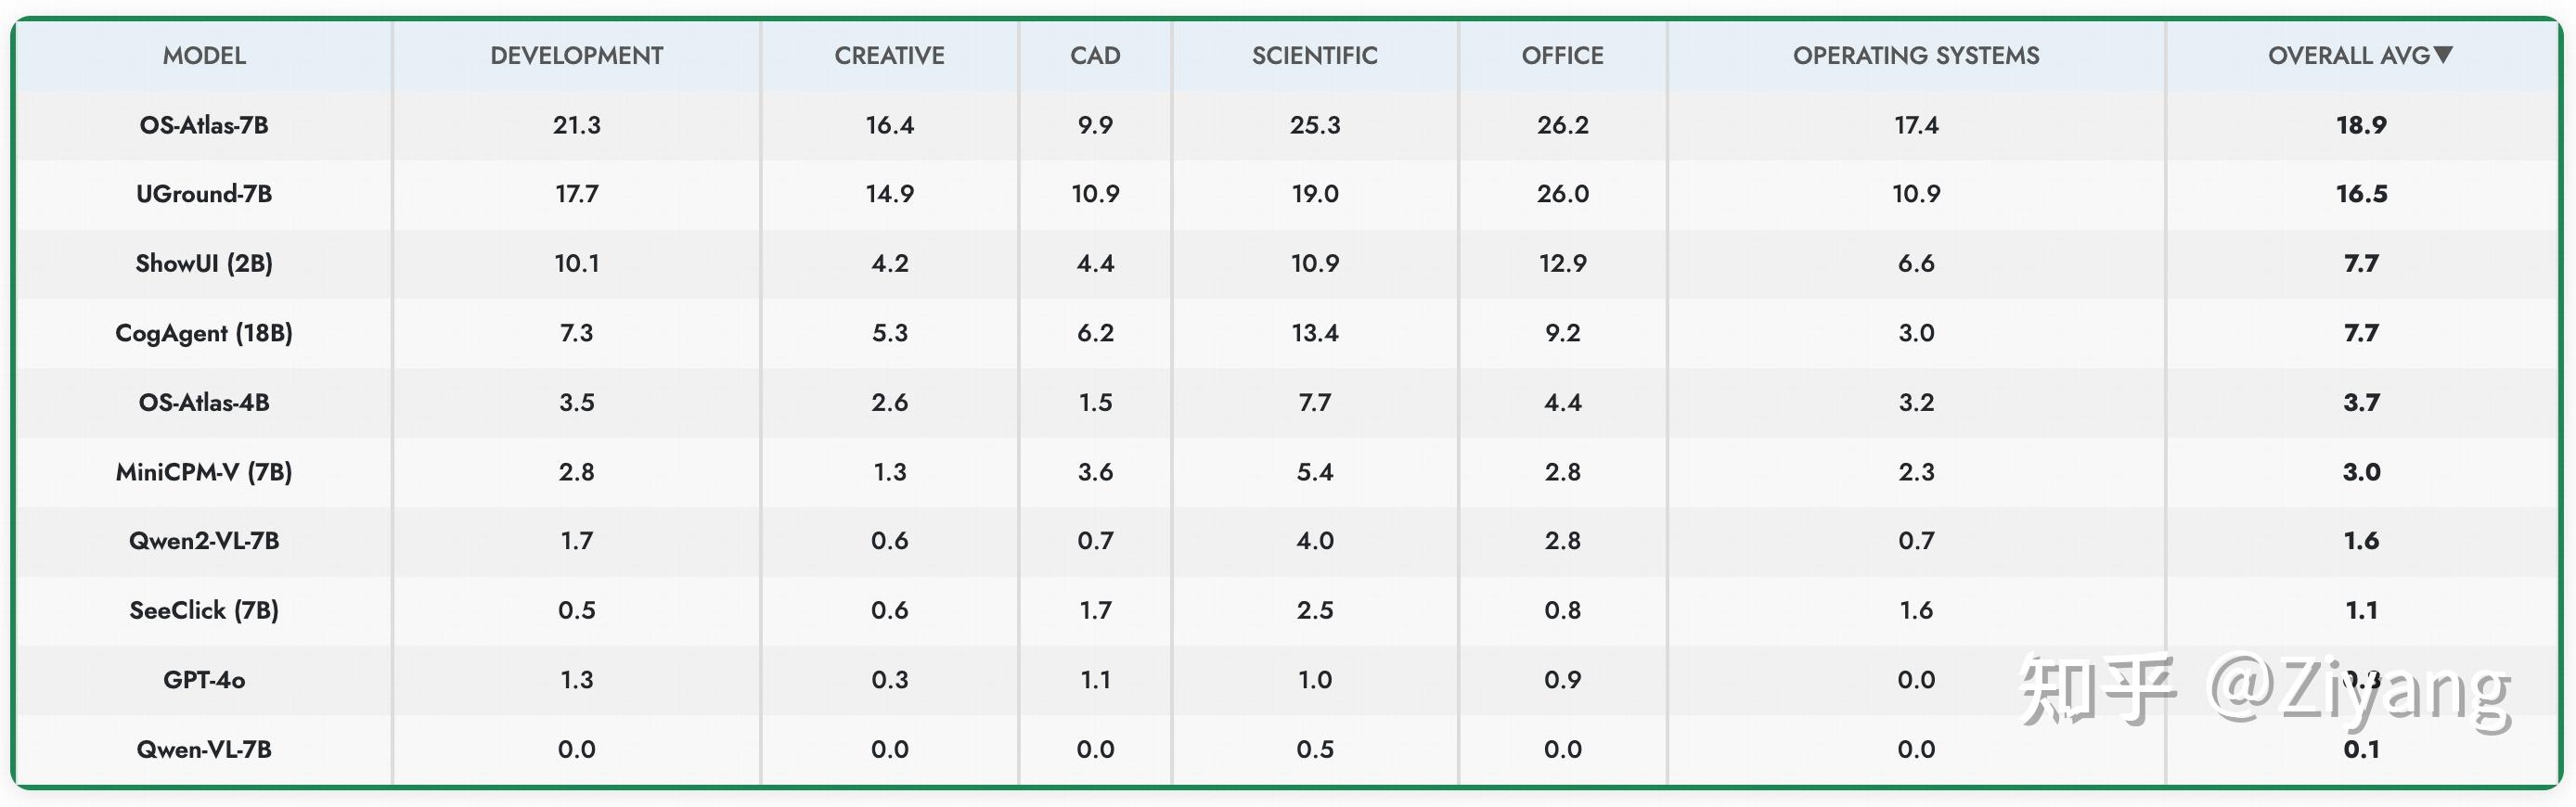Click the Qwen-VL-7B model name
This screenshot has height=807, width=2576.
[x=204, y=749]
